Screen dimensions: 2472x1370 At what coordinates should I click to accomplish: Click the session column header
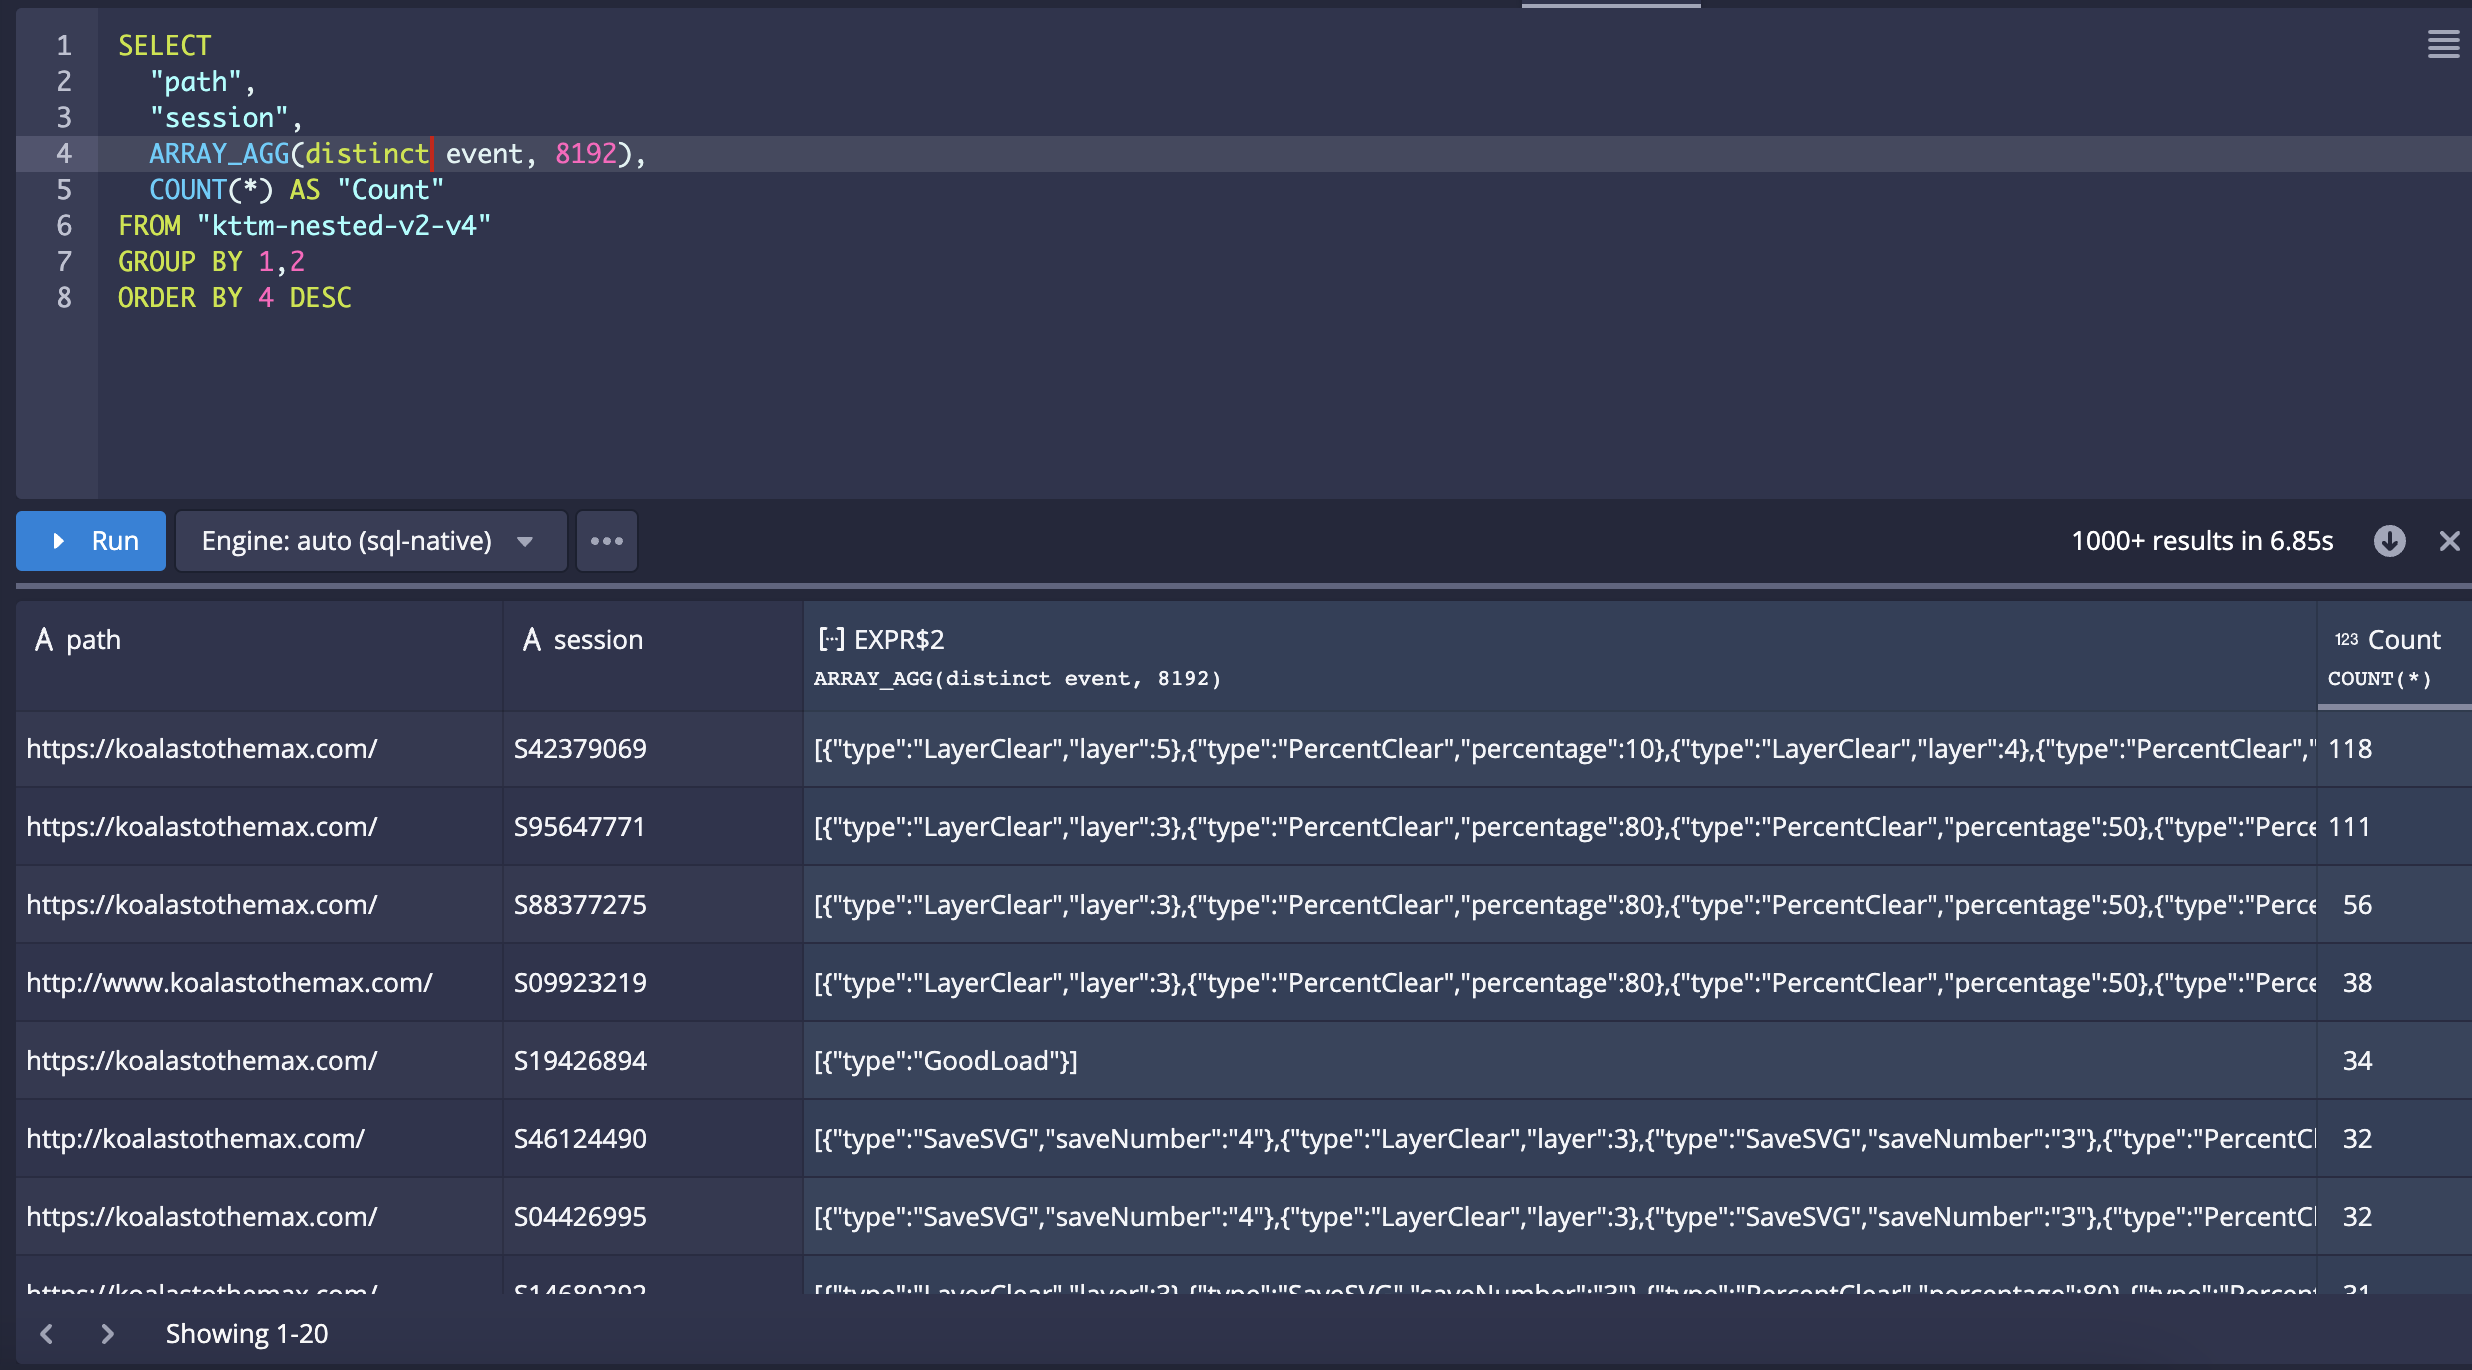tap(597, 640)
